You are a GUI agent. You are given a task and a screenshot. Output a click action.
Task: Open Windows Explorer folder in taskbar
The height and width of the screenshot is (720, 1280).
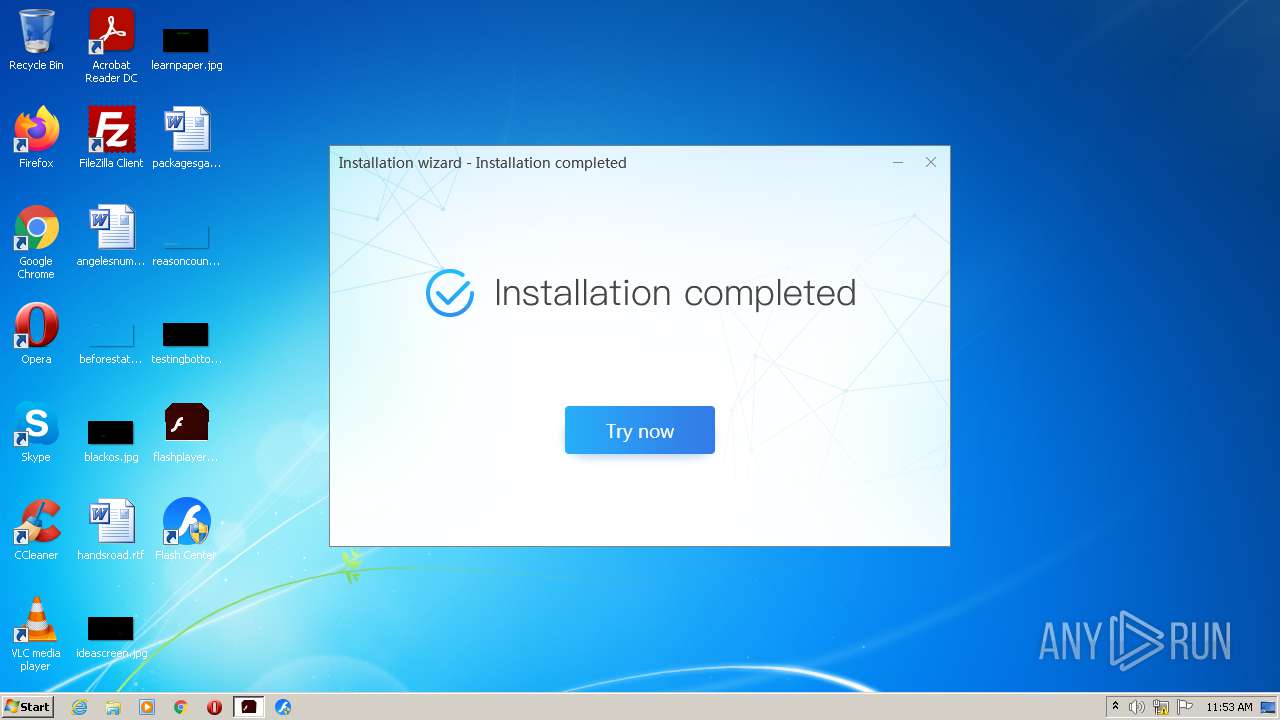[x=113, y=707]
